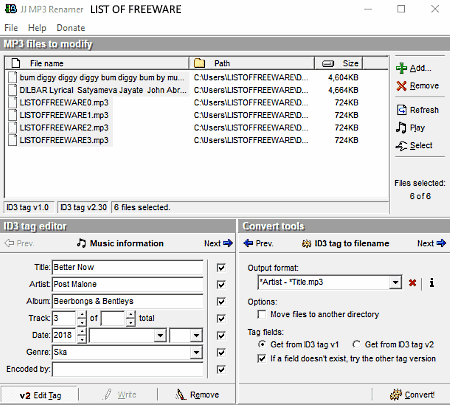The height and width of the screenshot is (405, 450).
Task: Click the v2 Edit Tag button
Action: click(x=40, y=395)
